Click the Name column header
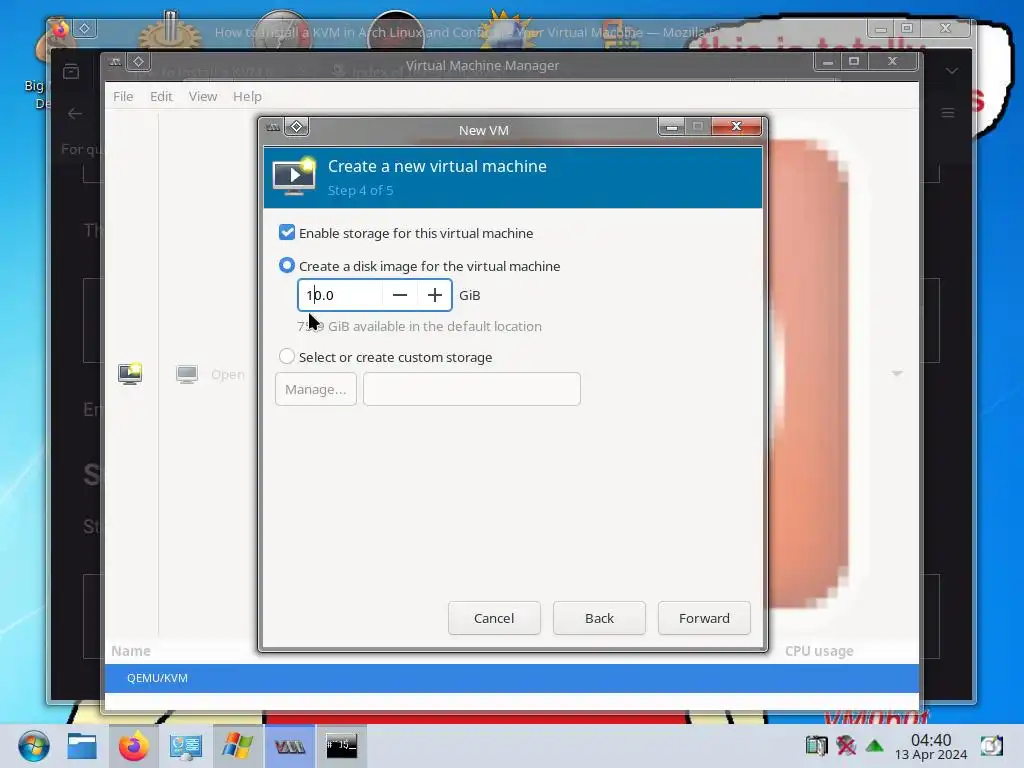1024x768 pixels. [131, 651]
